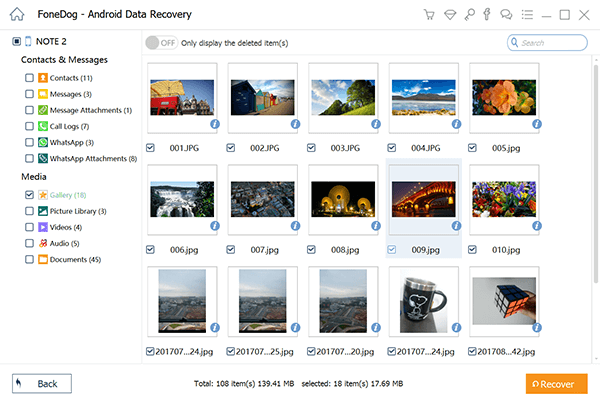
Task: Toggle Only display the deleted items switch
Action: click(157, 42)
